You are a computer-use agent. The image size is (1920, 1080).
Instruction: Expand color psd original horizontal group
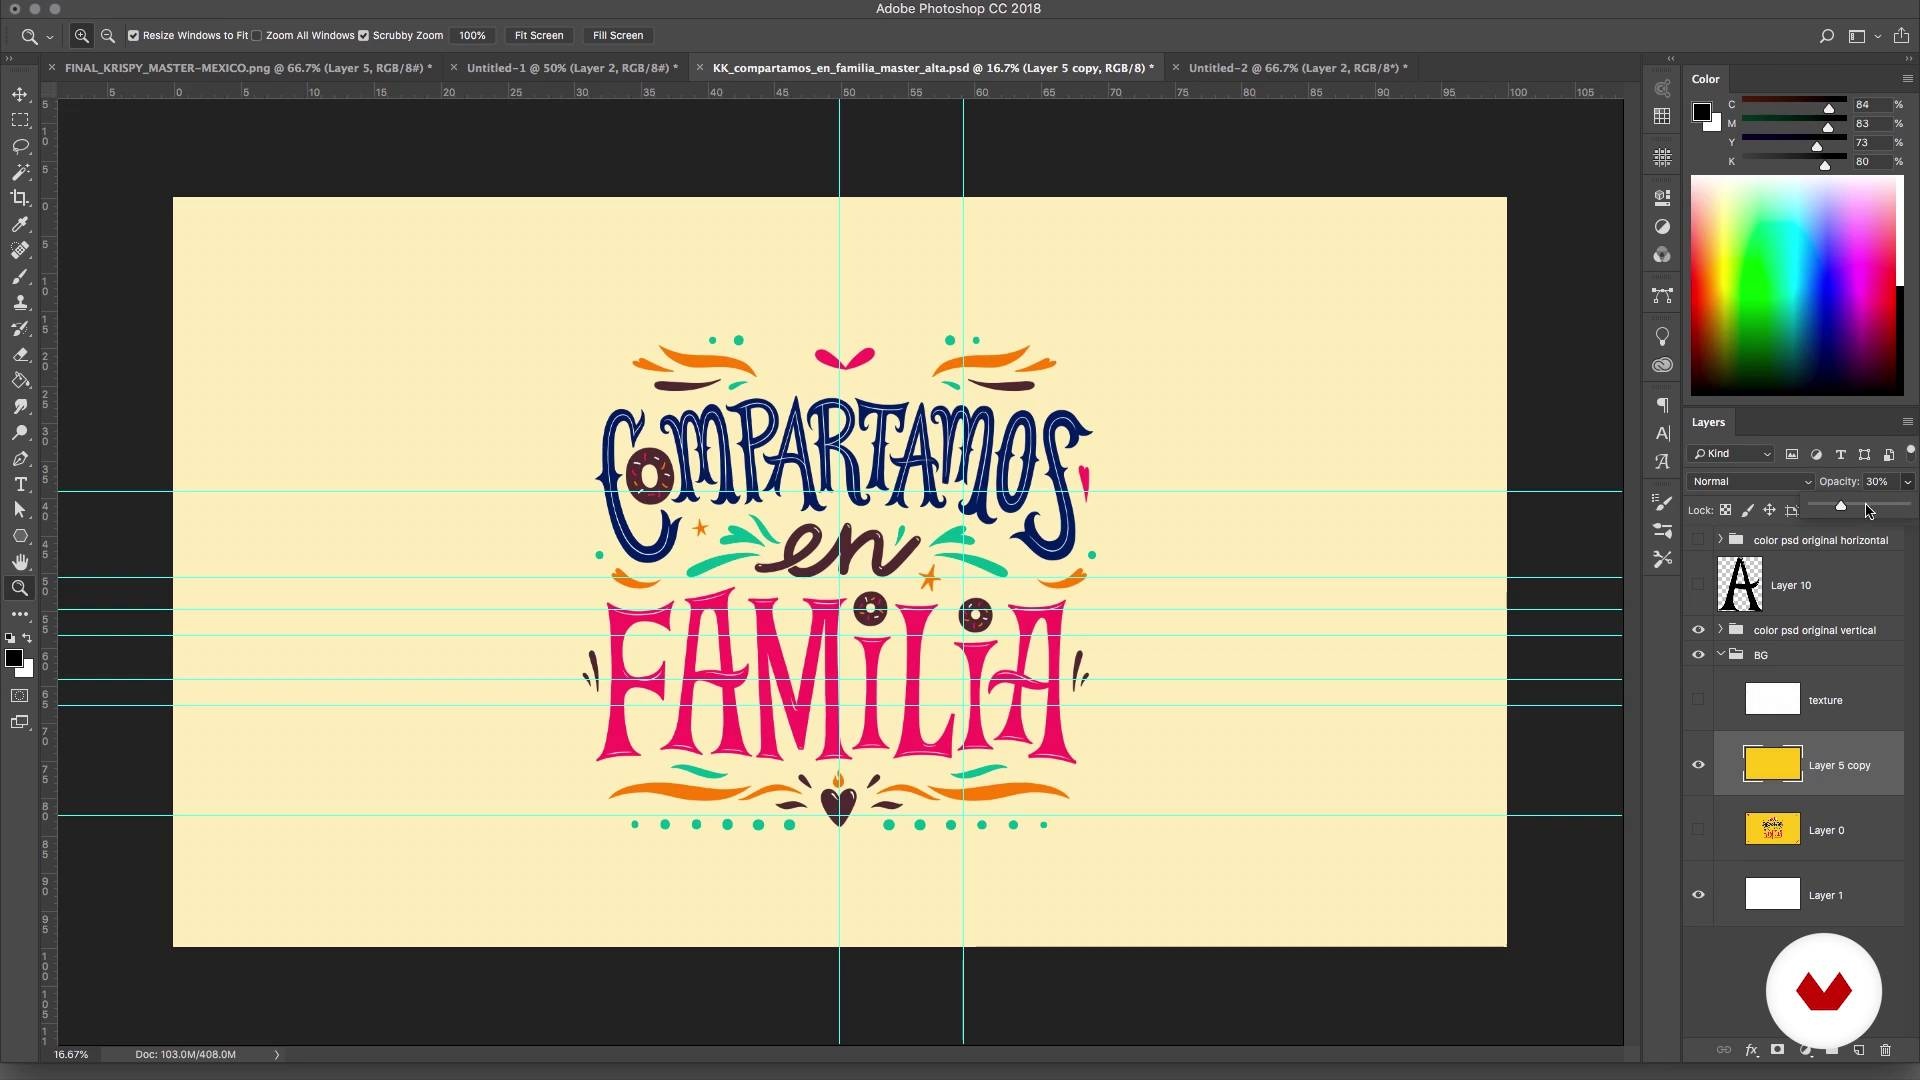1720,539
